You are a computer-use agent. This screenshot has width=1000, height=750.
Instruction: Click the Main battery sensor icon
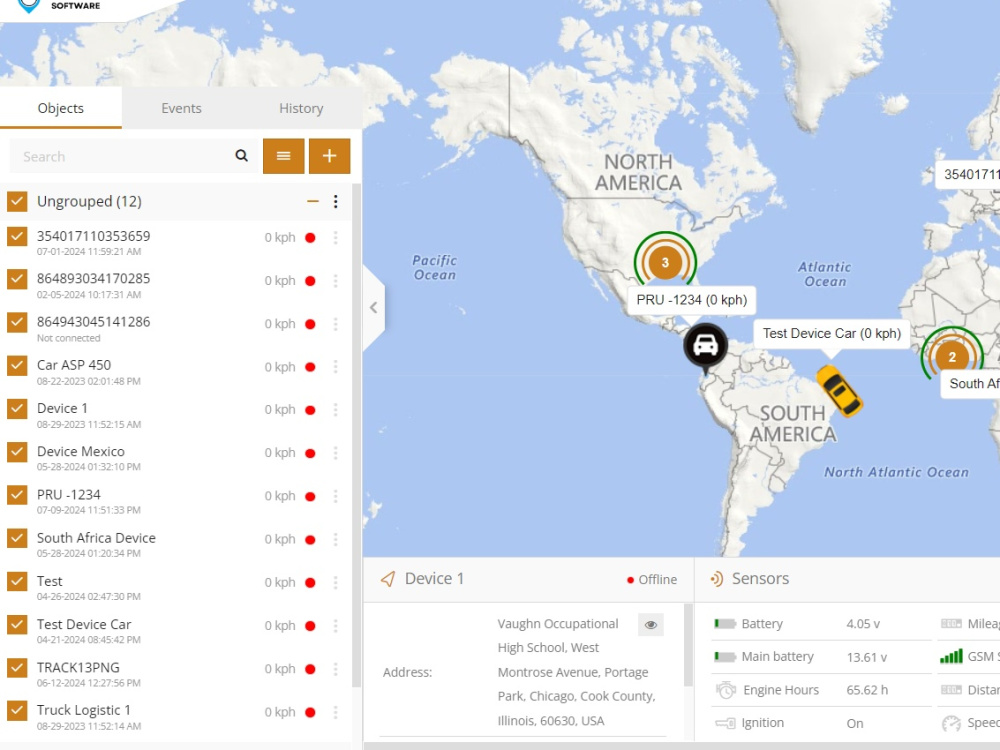click(724, 657)
